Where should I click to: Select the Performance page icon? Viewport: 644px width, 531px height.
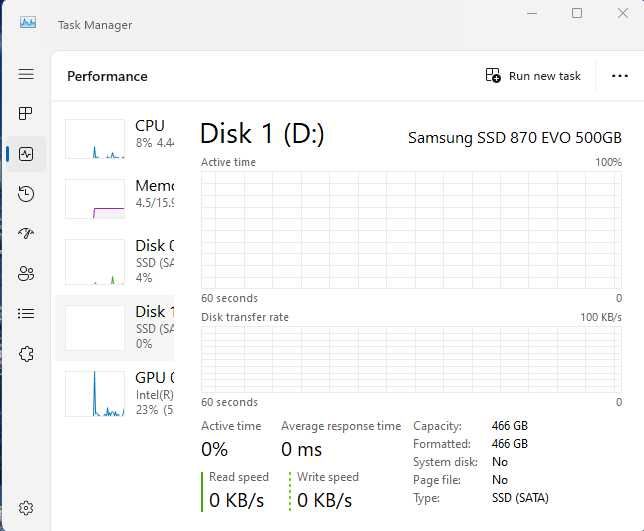click(x=26, y=154)
